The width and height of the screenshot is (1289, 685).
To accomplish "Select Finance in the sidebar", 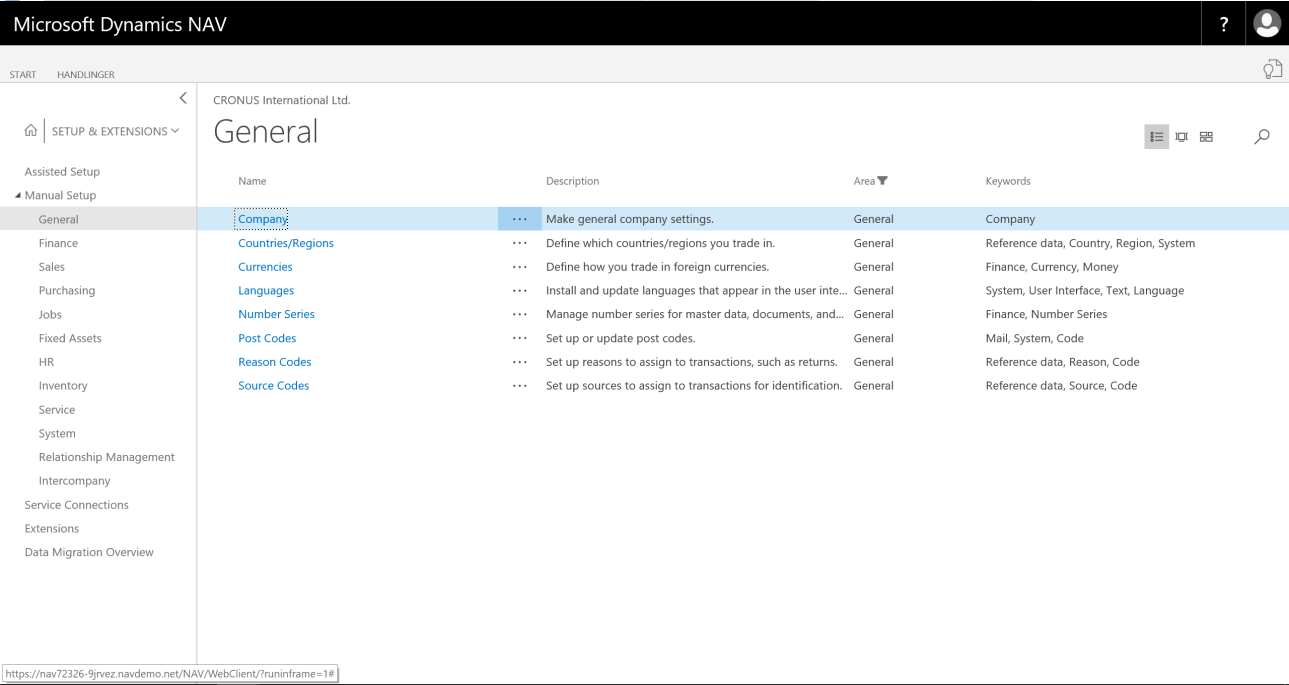I will pos(58,243).
